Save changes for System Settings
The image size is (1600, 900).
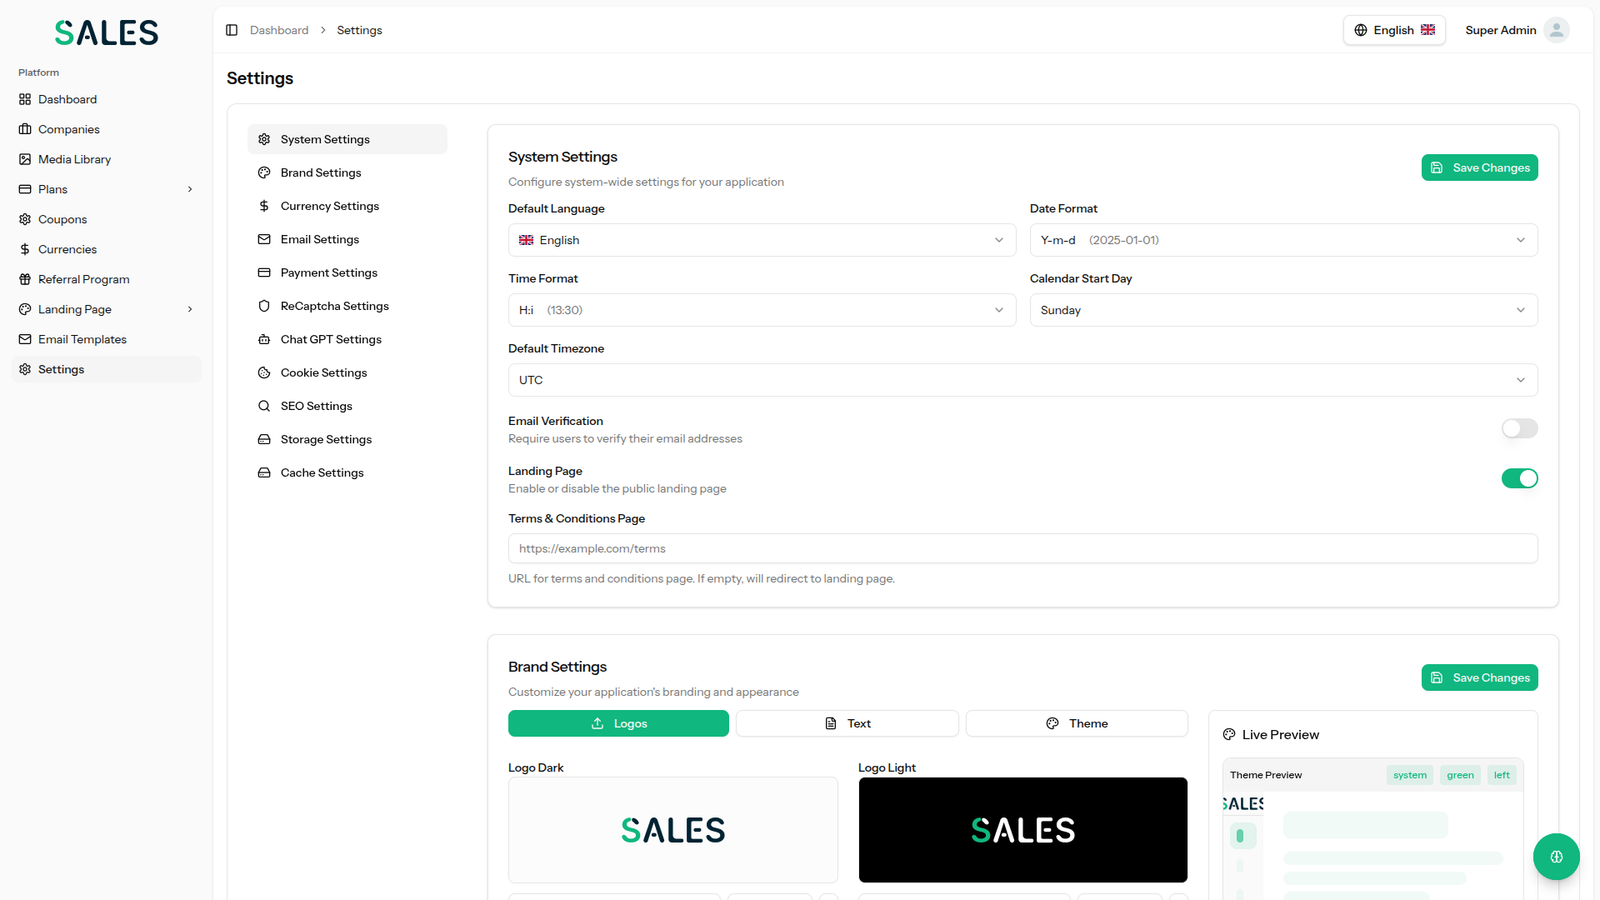[1479, 168]
